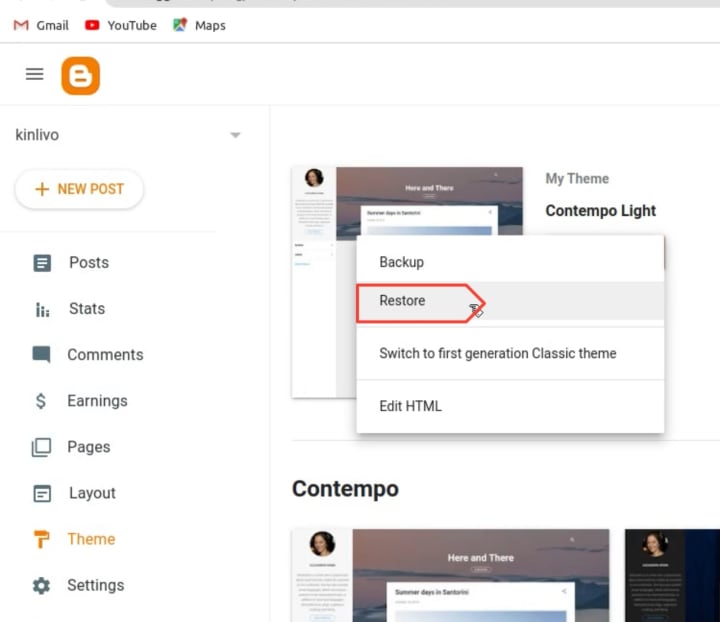720x622 pixels.
Task: Click the kinlivo blog name
Action: tap(37, 135)
